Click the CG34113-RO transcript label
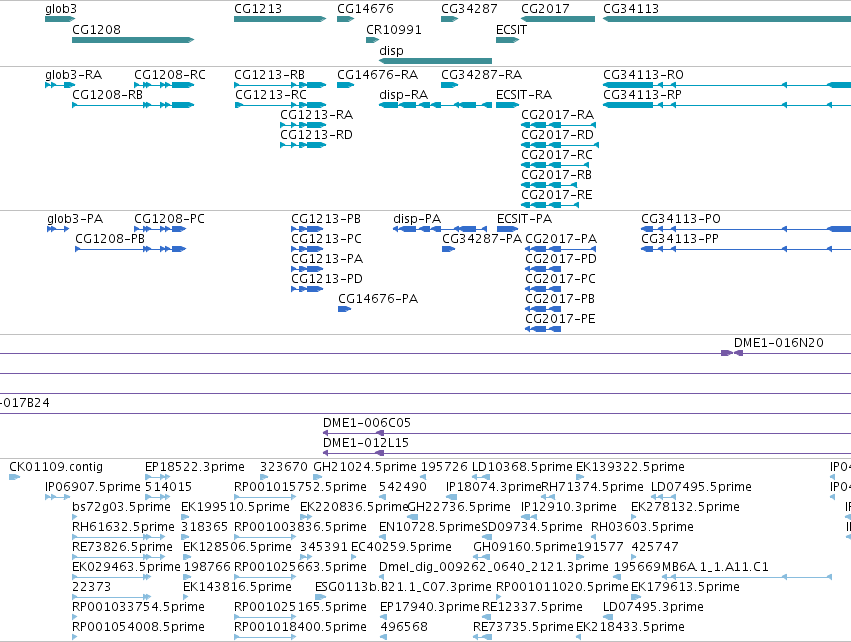This screenshot has height=642, width=851. pyautogui.click(x=643, y=74)
